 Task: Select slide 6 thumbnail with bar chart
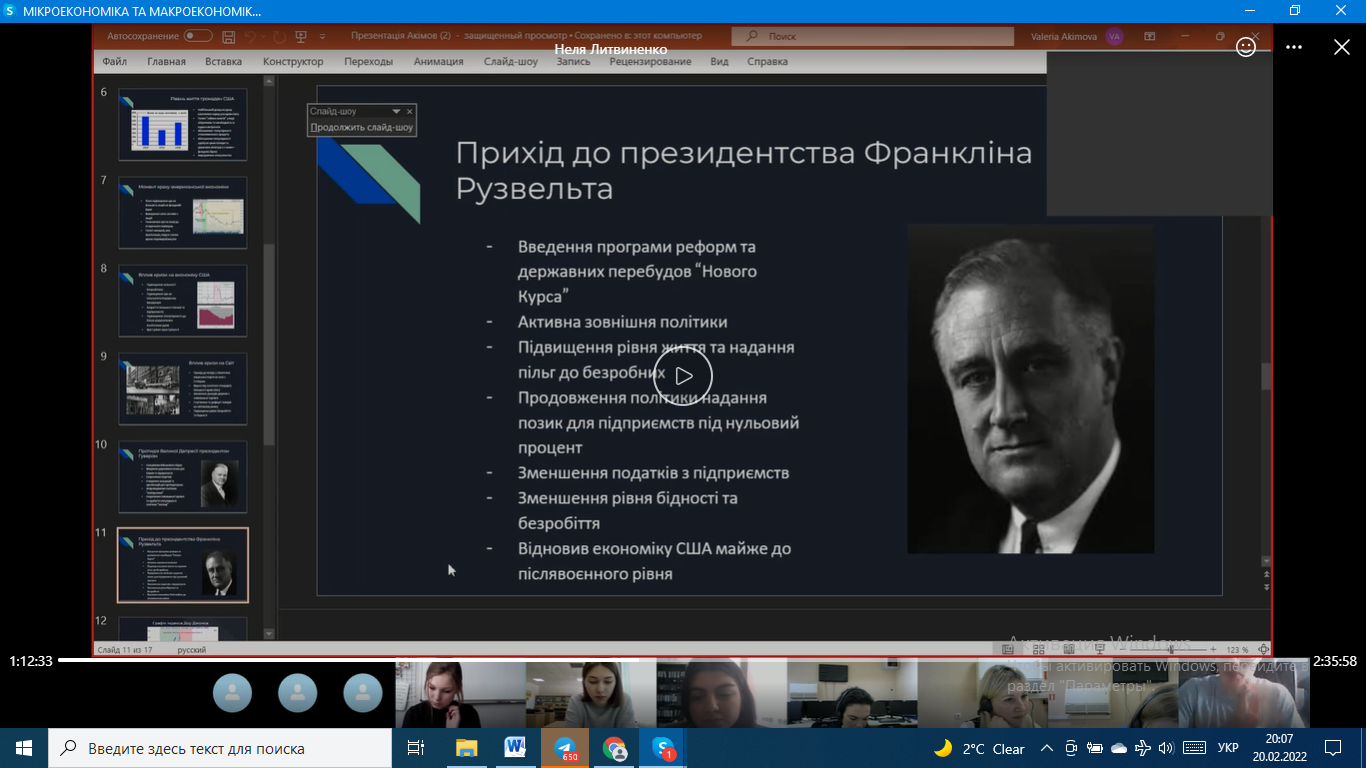pyautogui.click(x=182, y=125)
